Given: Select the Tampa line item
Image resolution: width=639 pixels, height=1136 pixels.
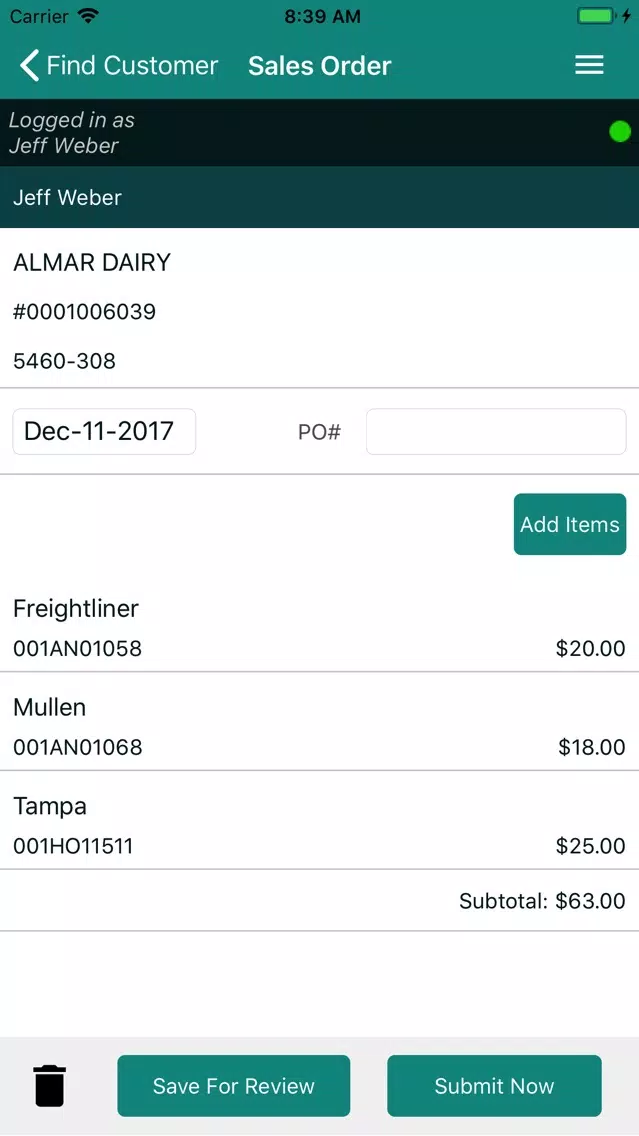Looking at the screenshot, I should (x=320, y=823).
